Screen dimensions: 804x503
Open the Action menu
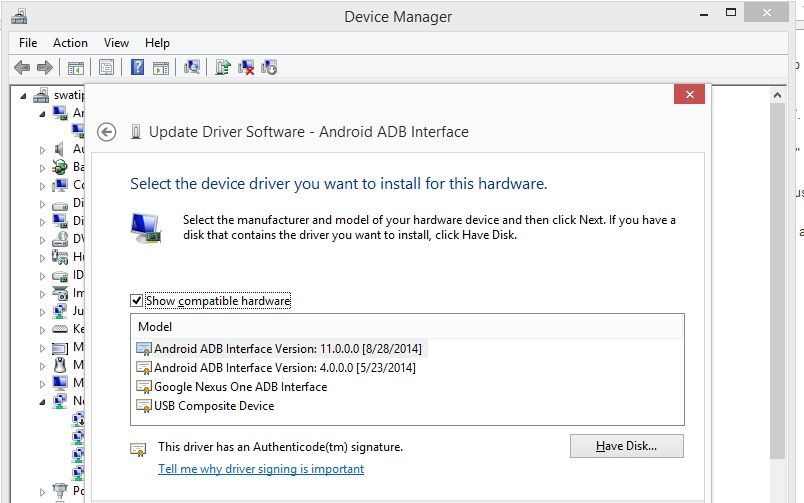(70, 43)
